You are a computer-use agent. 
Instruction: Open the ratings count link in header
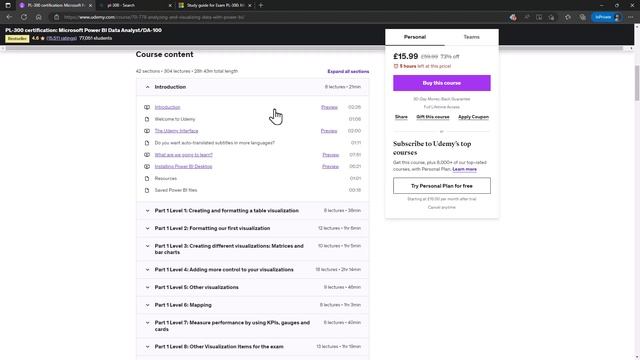point(62,38)
